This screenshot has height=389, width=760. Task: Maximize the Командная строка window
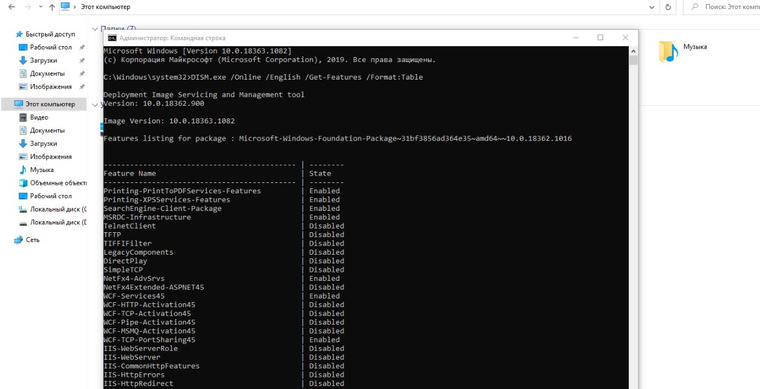tap(600, 37)
